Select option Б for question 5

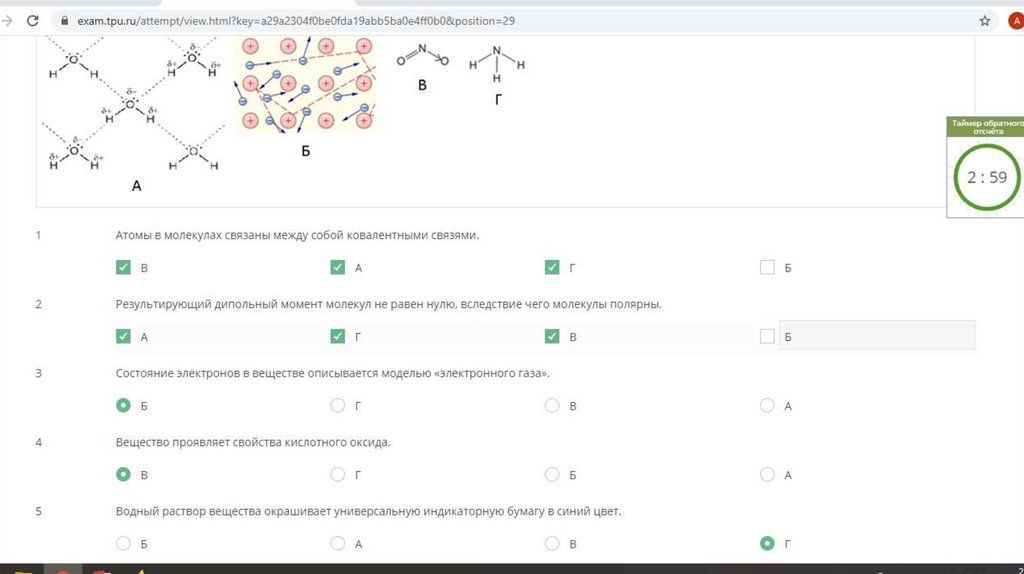click(123, 543)
